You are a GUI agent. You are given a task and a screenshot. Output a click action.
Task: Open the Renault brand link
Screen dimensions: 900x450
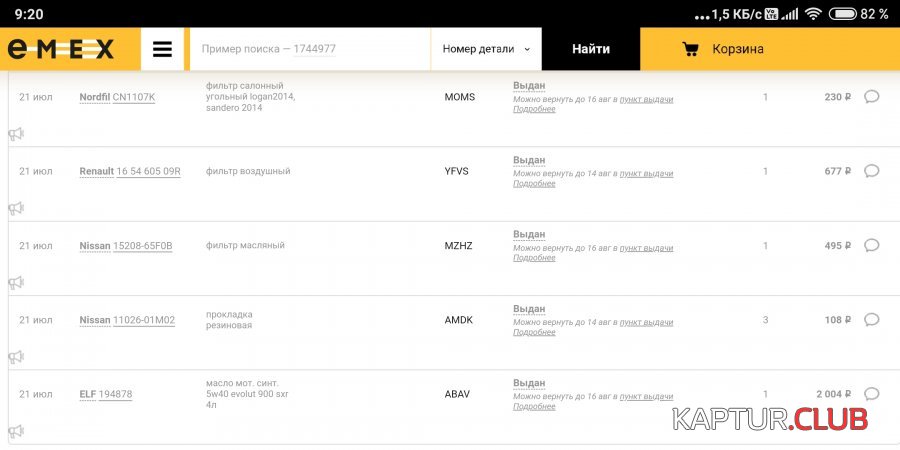click(96, 172)
